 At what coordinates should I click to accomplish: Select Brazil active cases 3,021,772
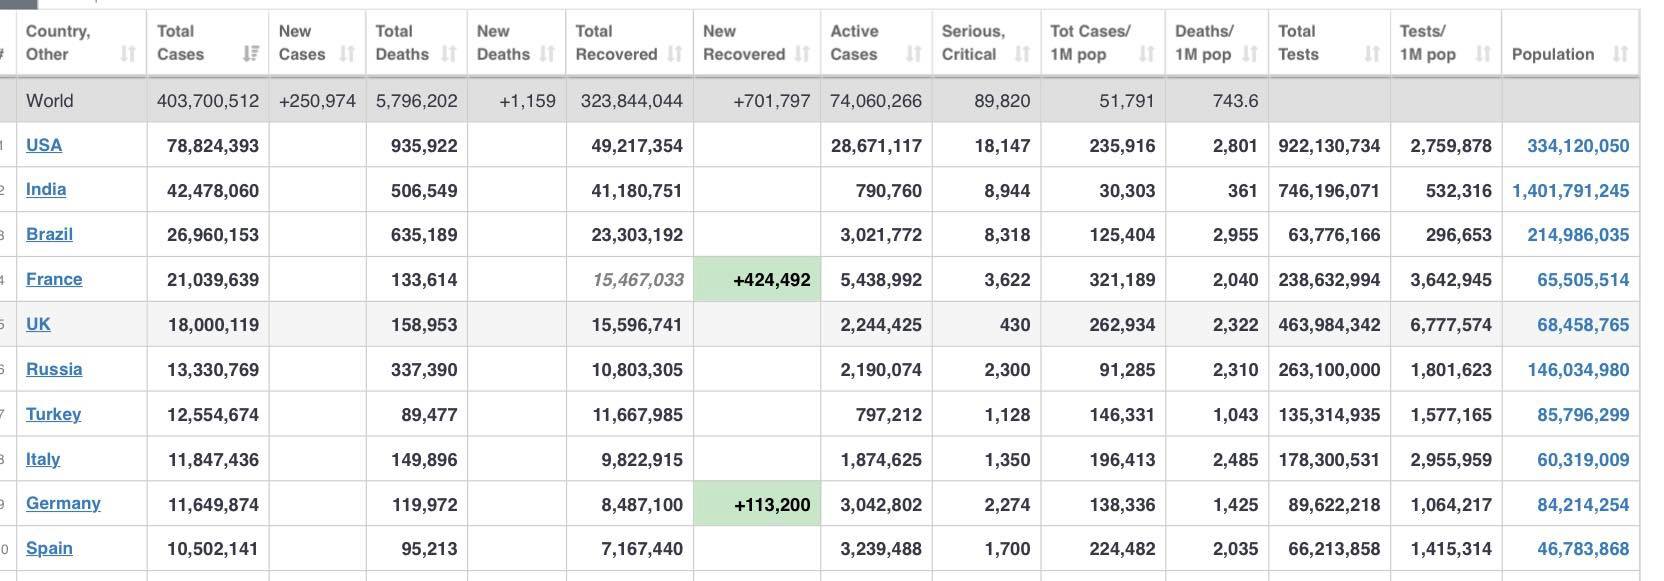click(x=881, y=235)
